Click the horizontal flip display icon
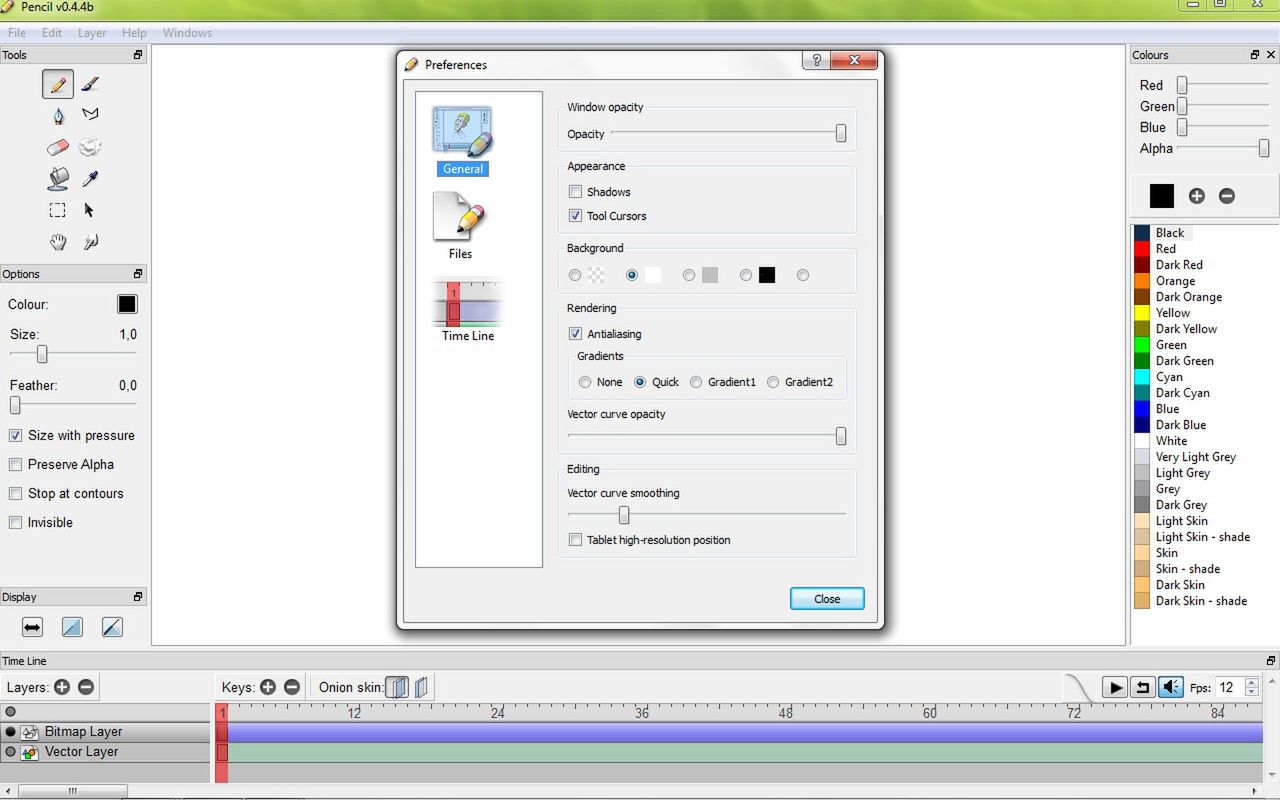 tap(32, 627)
